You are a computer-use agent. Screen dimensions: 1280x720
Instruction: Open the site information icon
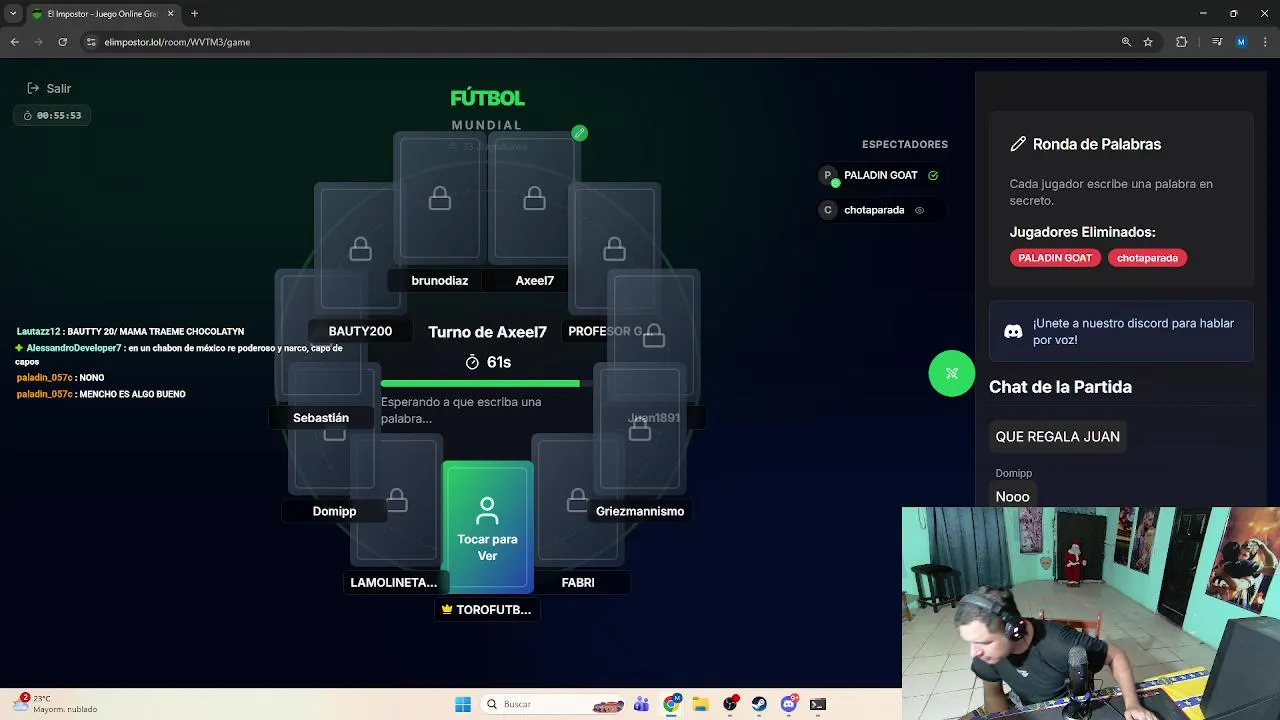click(91, 42)
